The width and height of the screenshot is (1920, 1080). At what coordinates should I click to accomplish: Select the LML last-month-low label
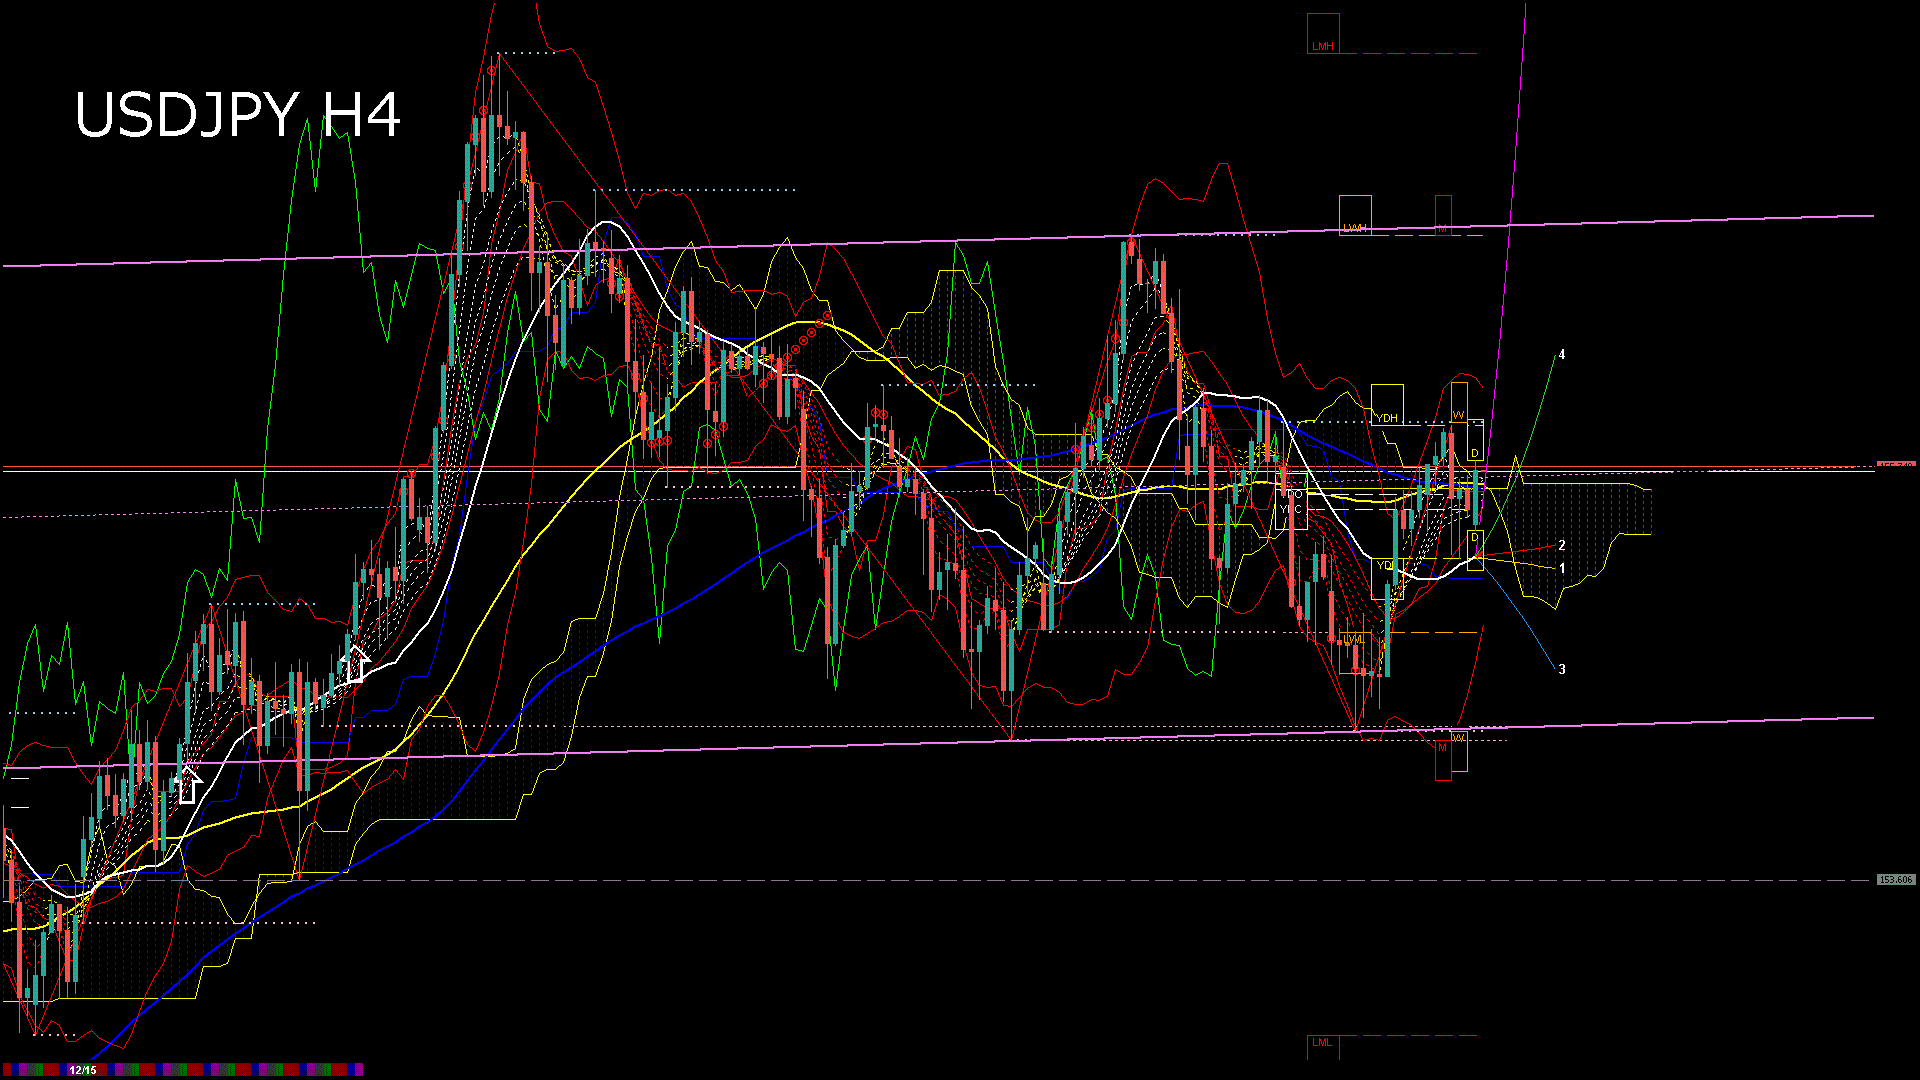tap(1322, 1041)
